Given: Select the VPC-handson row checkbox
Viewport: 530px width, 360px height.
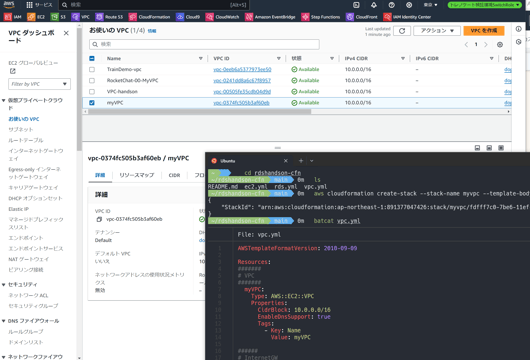Looking at the screenshot, I should coord(92,92).
